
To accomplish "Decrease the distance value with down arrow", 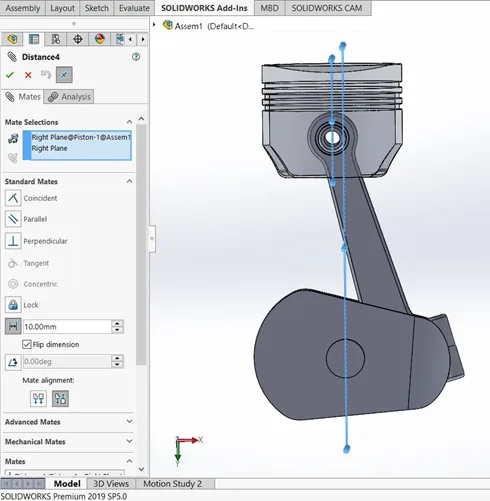I will click(117, 330).
